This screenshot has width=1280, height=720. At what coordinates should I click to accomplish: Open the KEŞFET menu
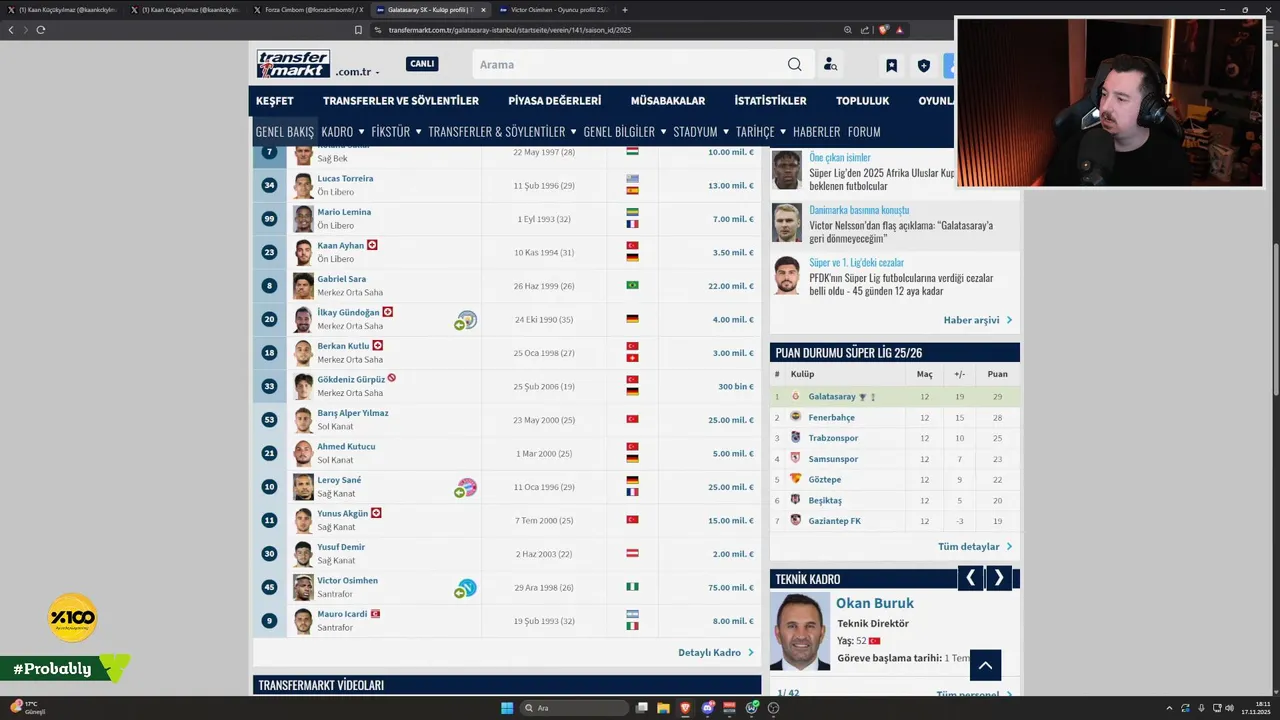click(274, 101)
